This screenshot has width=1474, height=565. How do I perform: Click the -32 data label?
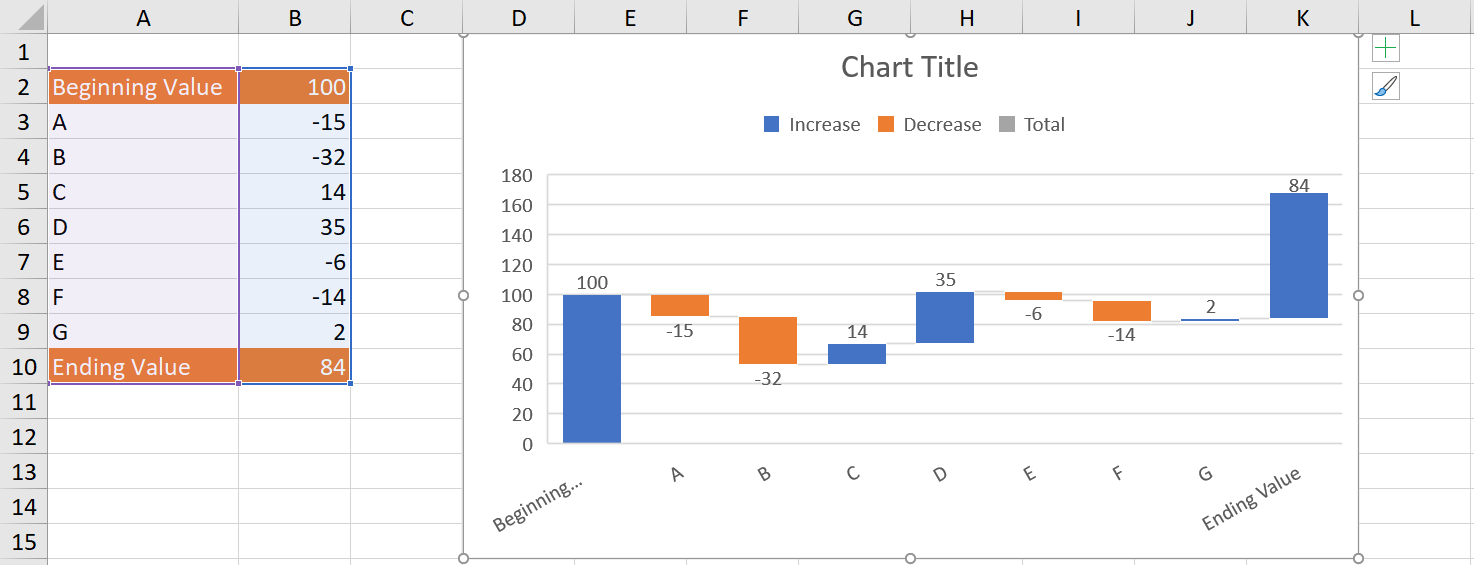click(768, 379)
